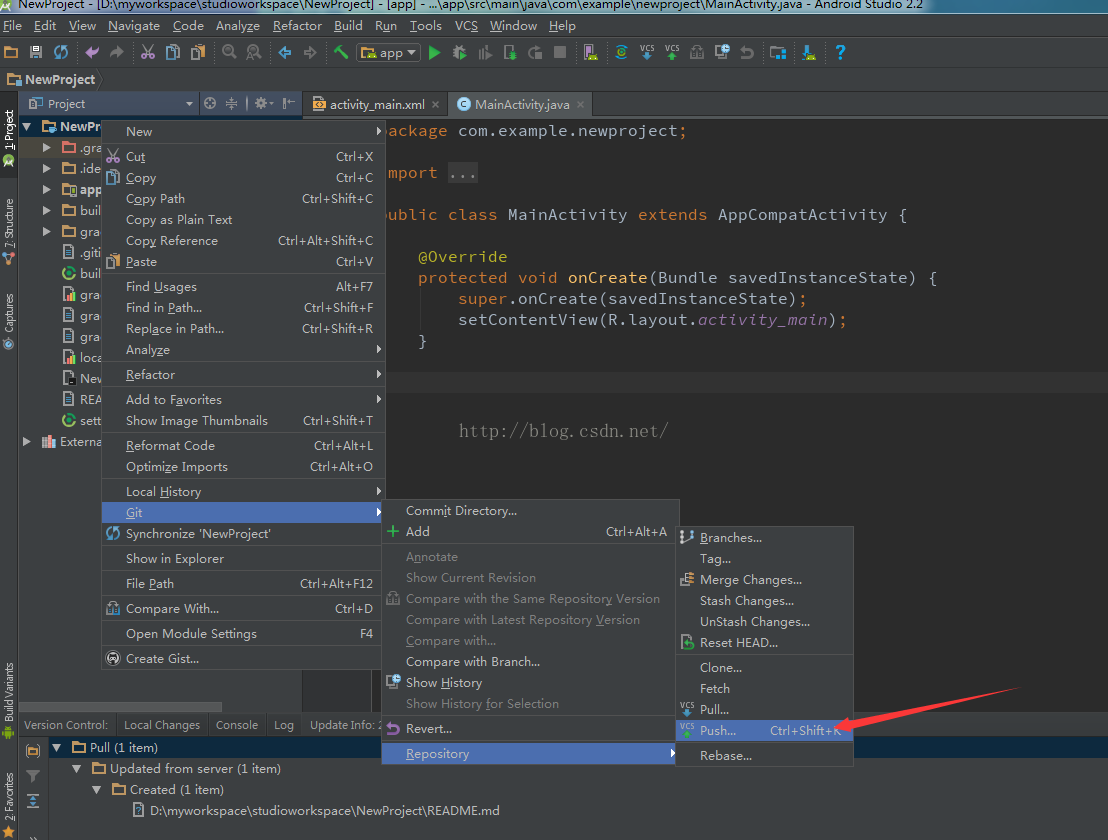Open the Project panel settings gear
This screenshot has width=1108, height=840.
pos(263,104)
